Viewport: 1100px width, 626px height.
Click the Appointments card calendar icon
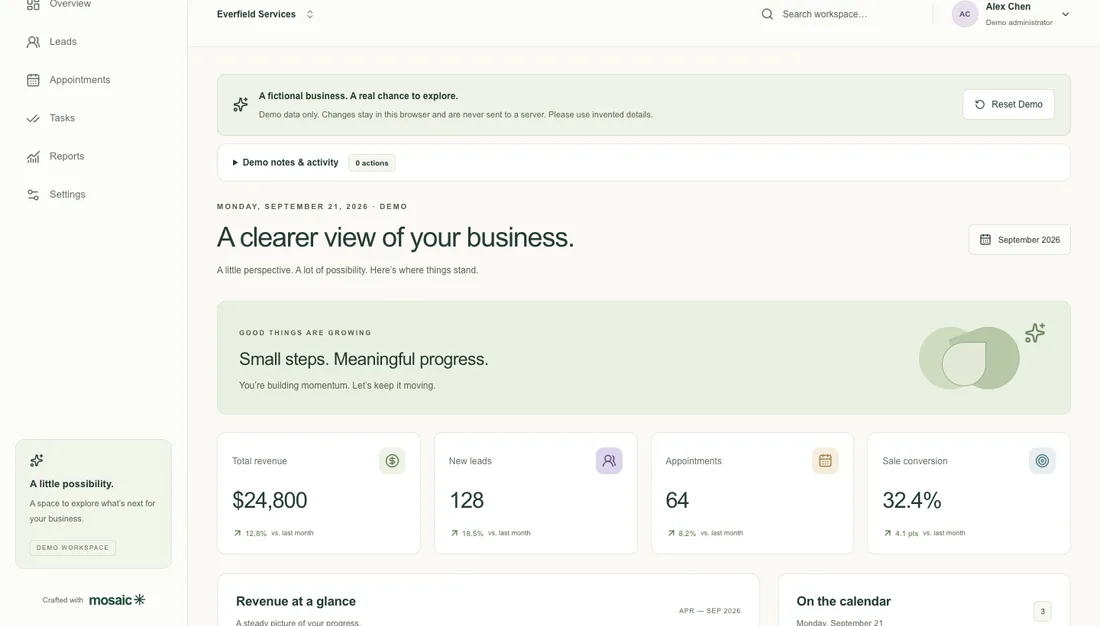pyautogui.click(x=825, y=461)
